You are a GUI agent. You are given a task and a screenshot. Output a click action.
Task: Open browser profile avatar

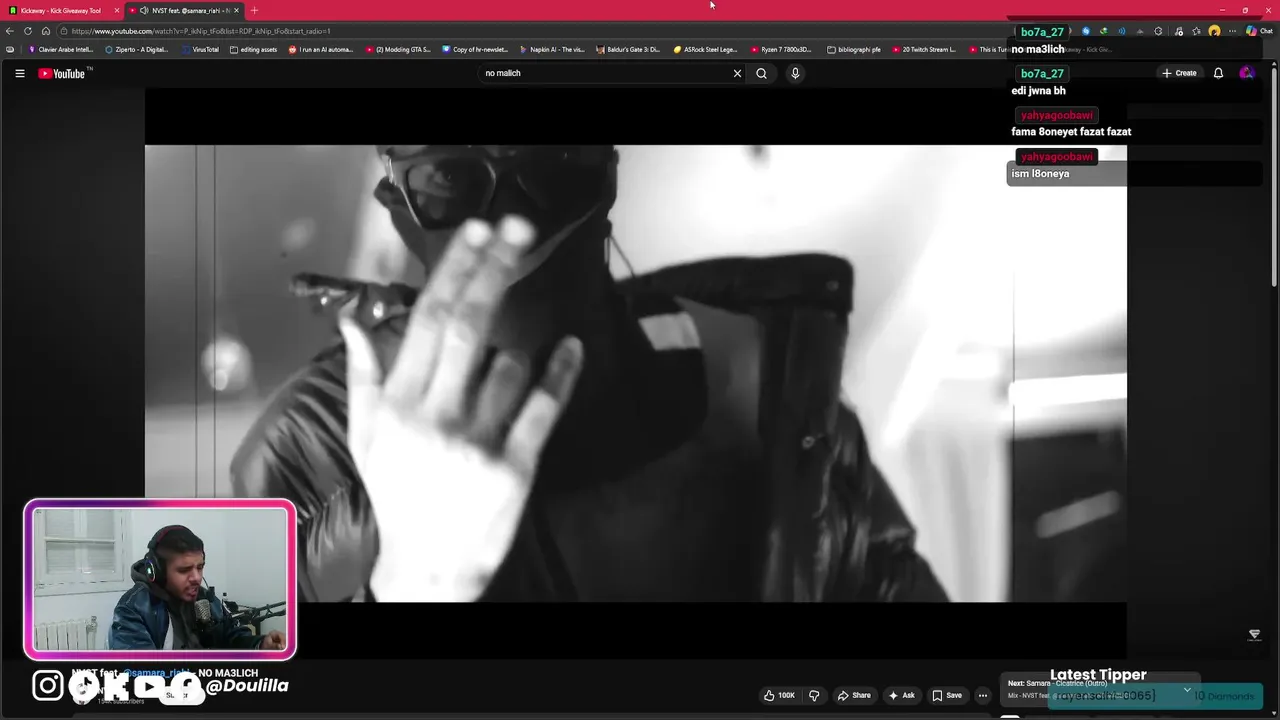[1214, 31]
